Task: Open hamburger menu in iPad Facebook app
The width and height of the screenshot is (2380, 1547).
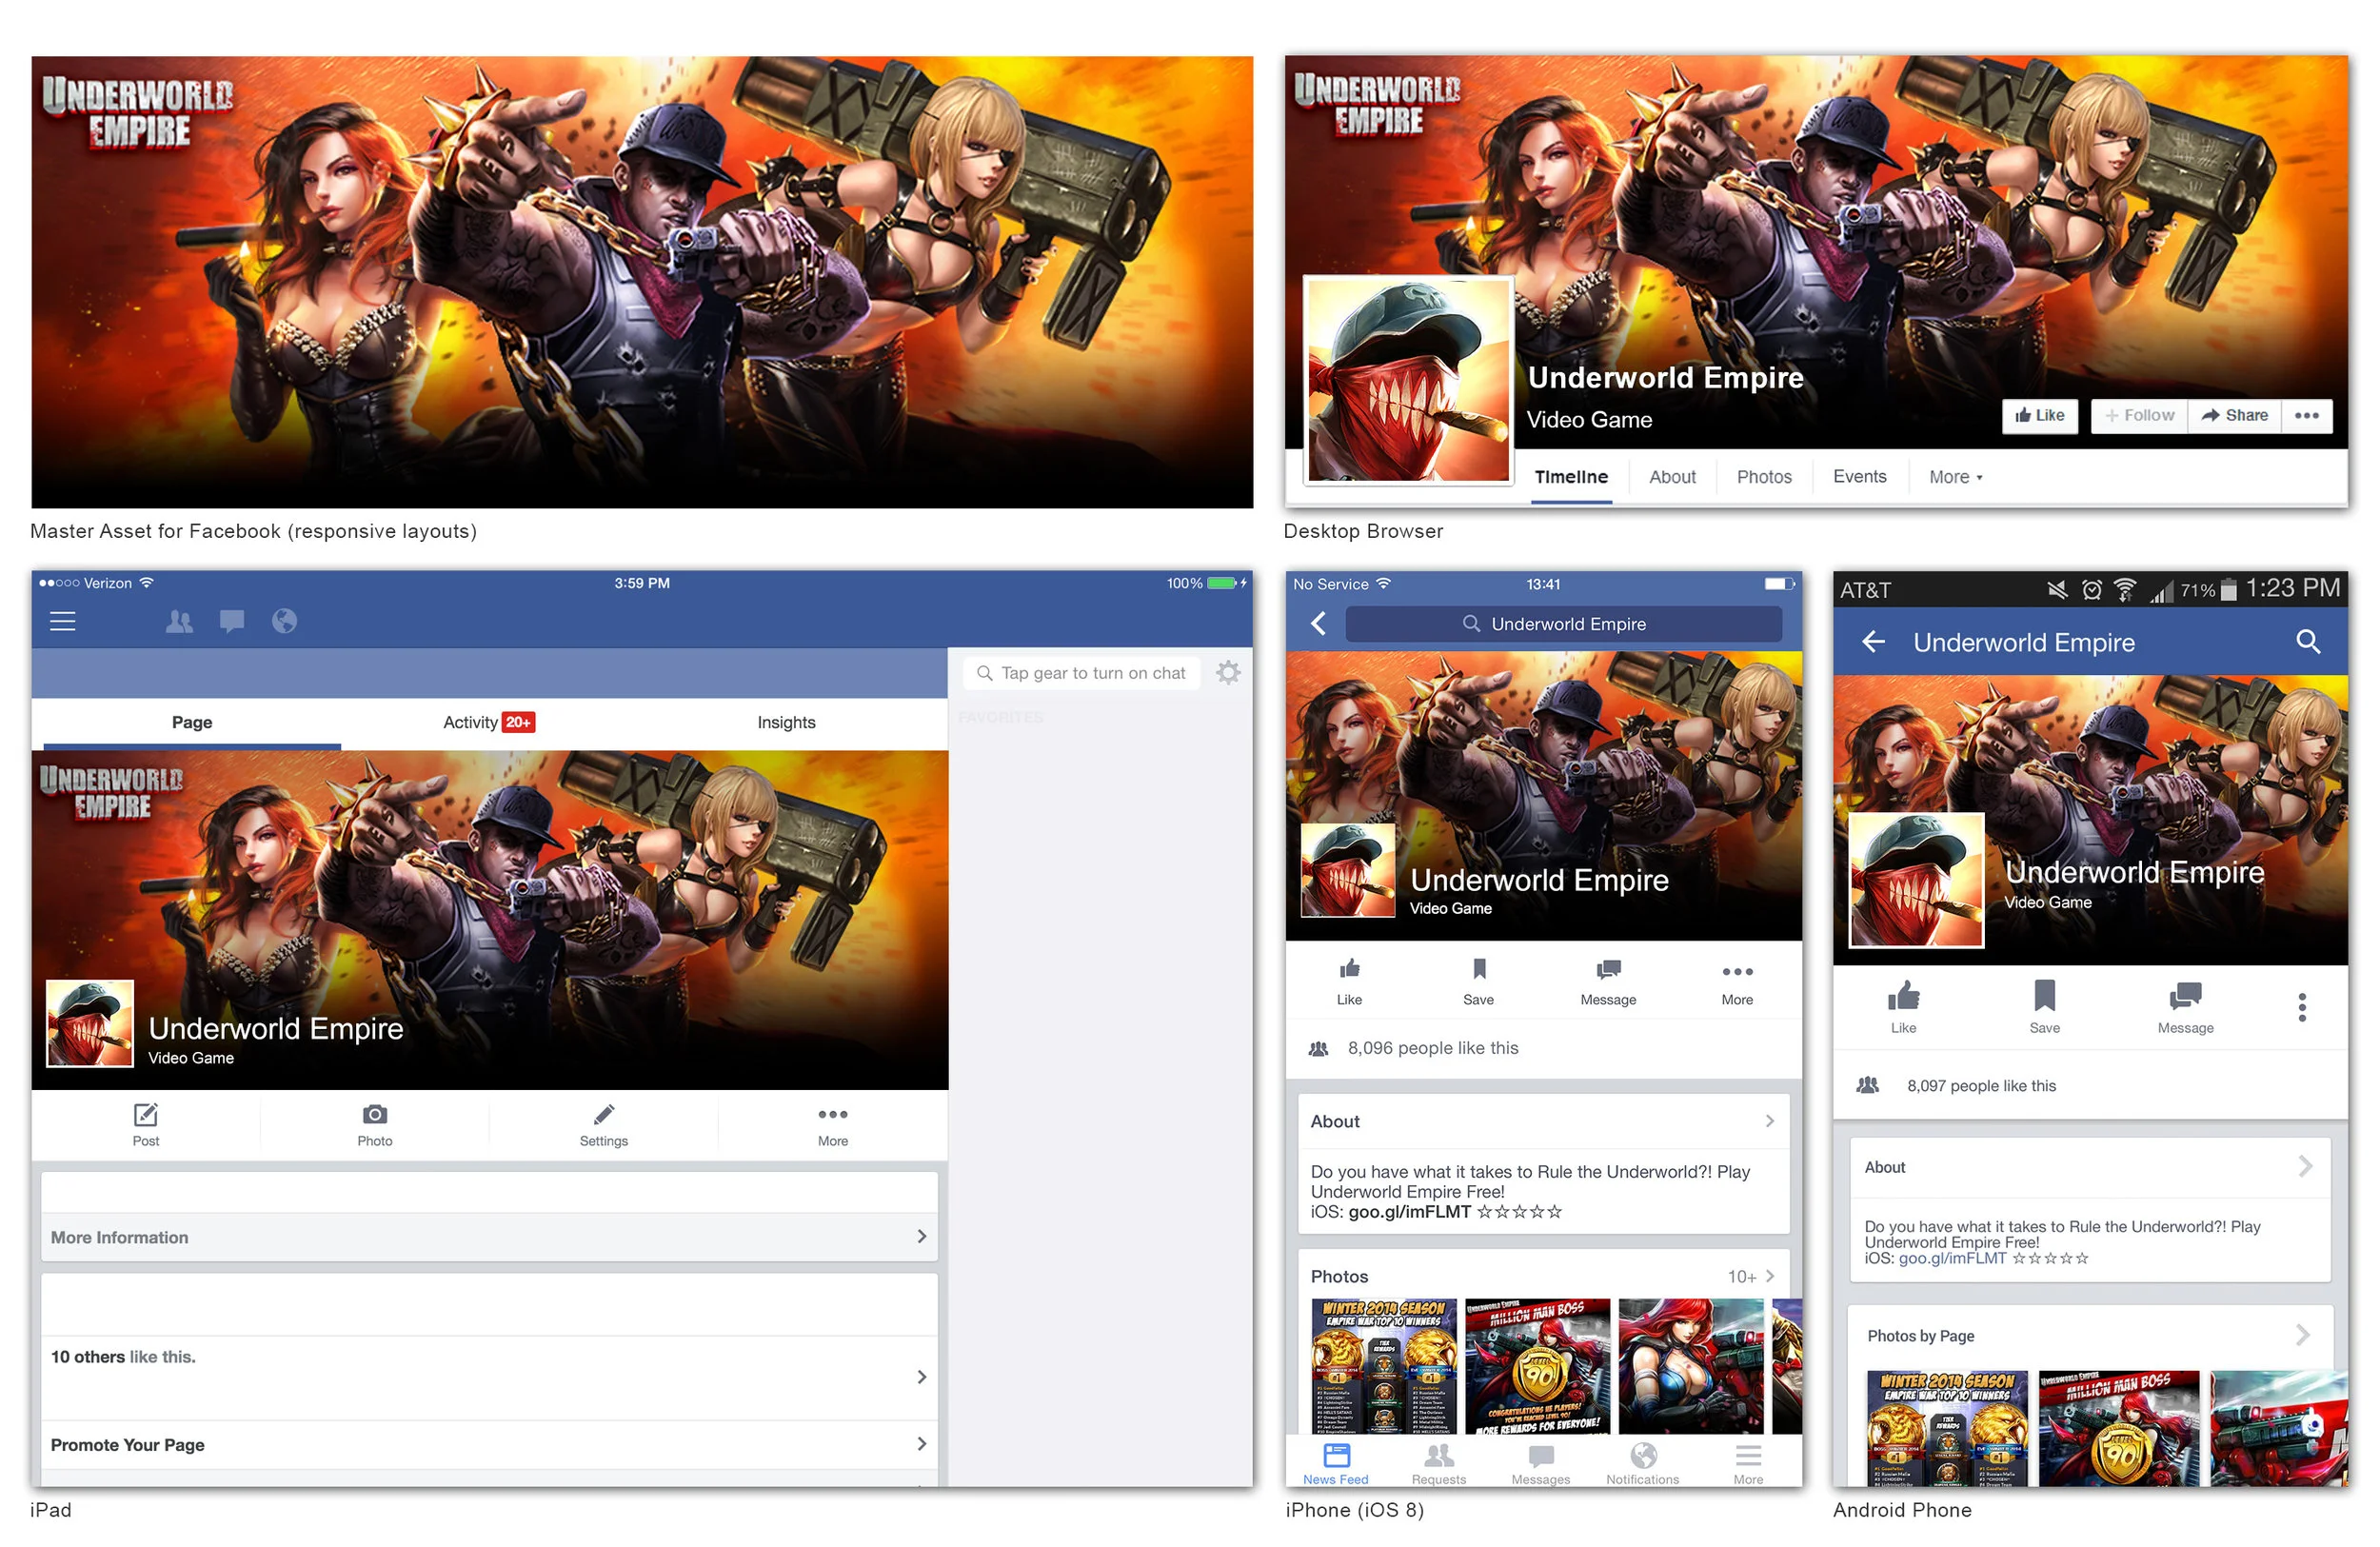Action: [63, 621]
